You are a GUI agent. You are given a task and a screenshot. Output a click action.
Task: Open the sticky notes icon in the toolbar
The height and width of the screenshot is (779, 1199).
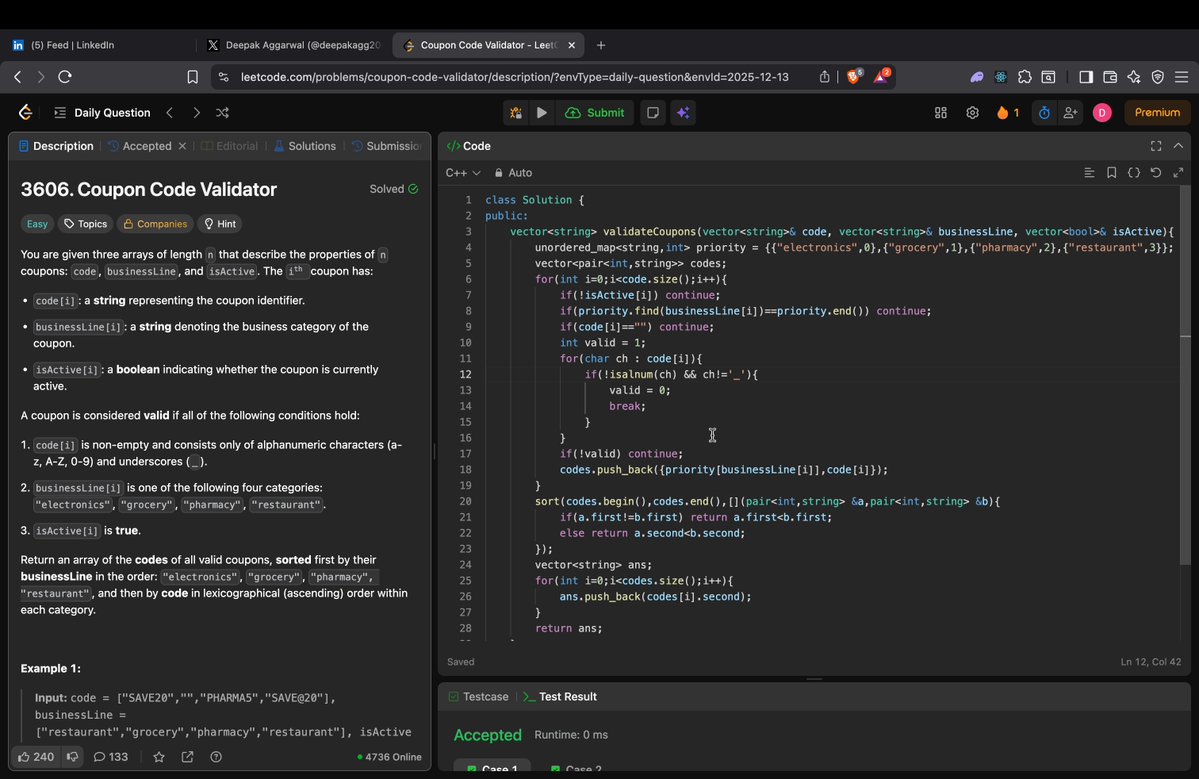(653, 113)
